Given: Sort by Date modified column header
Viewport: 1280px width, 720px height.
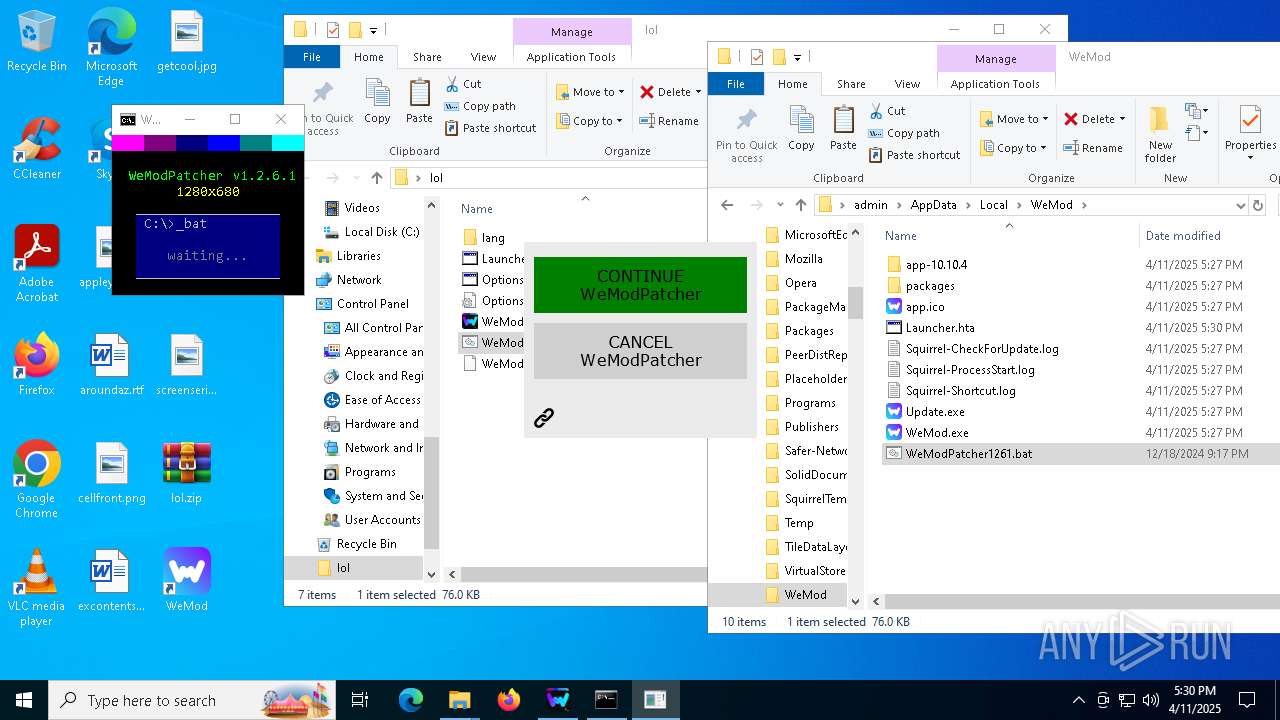Looking at the screenshot, I should pos(1183,236).
